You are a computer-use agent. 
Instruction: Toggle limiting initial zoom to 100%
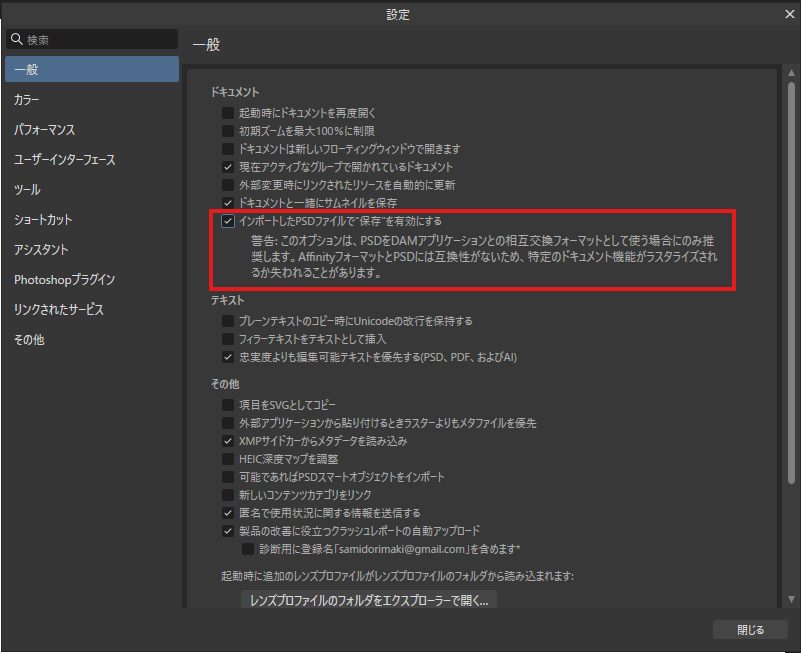(x=228, y=129)
